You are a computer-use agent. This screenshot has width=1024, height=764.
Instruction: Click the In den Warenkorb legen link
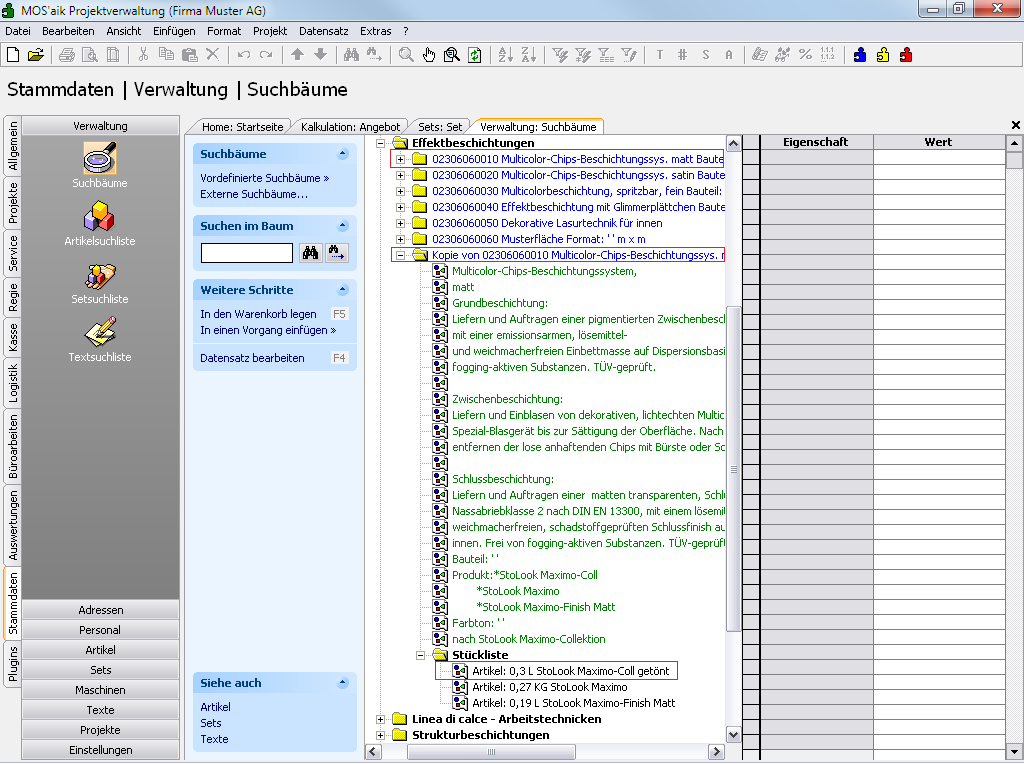pos(258,314)
